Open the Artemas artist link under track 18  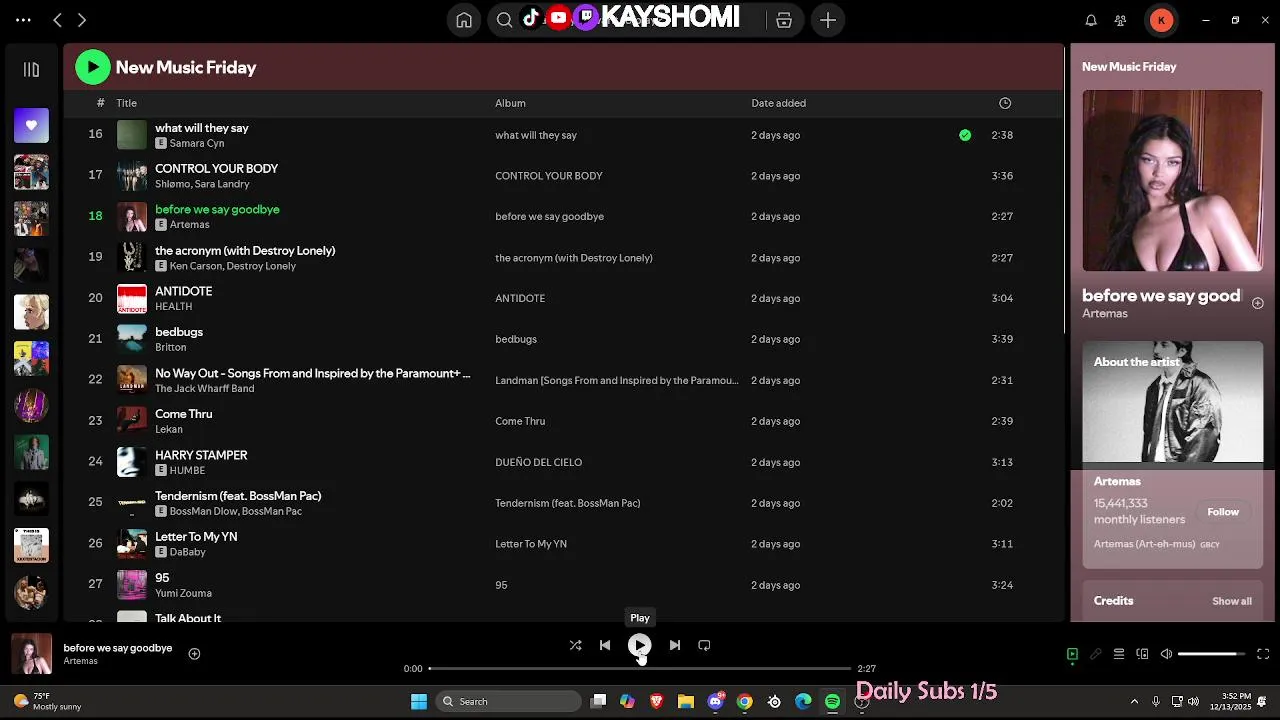click(x=189, y=225)
